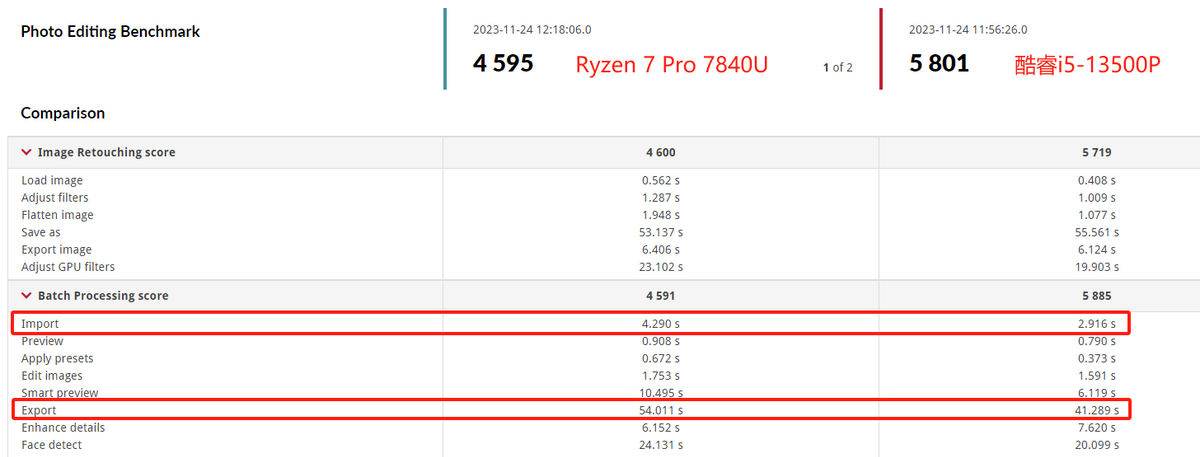
Task: Select the 4 595 overall score
Action: [503, 64]
